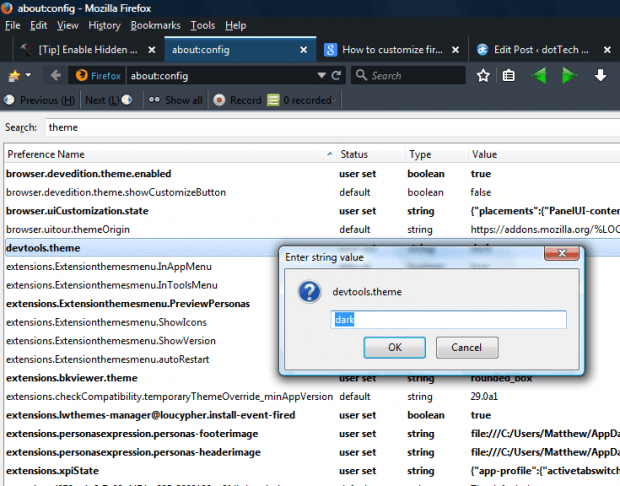620x486 pixels.
Task: Select browser.uiCustomization.state preference
Action: coord(312,211)
